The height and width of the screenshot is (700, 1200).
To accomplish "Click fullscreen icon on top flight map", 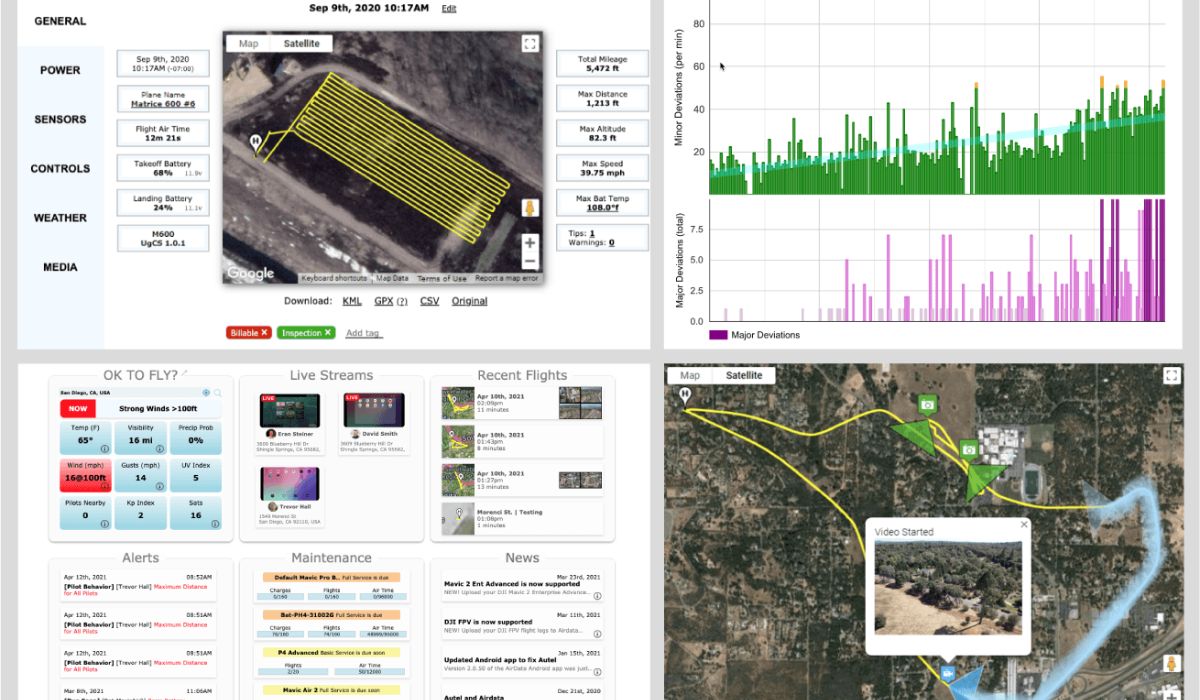I will (530, 43).
